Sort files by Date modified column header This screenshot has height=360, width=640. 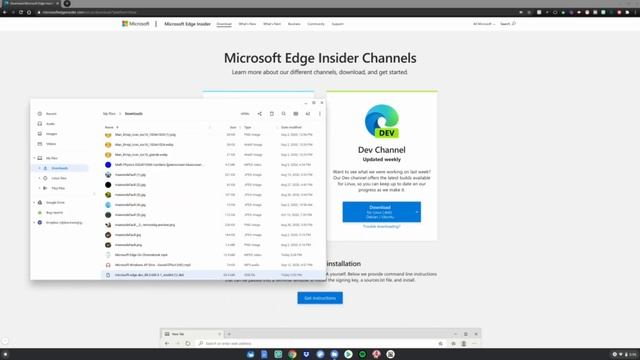click(291, 127)
